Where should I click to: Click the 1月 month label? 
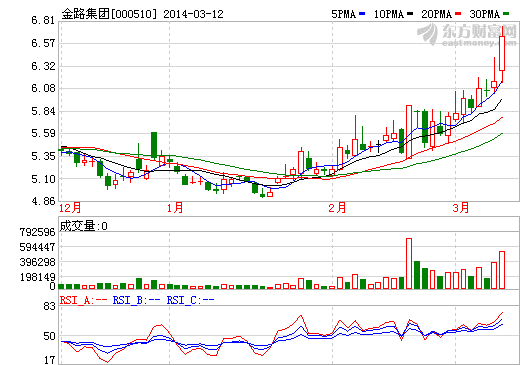pyautogui.click(x=175, y=208)
